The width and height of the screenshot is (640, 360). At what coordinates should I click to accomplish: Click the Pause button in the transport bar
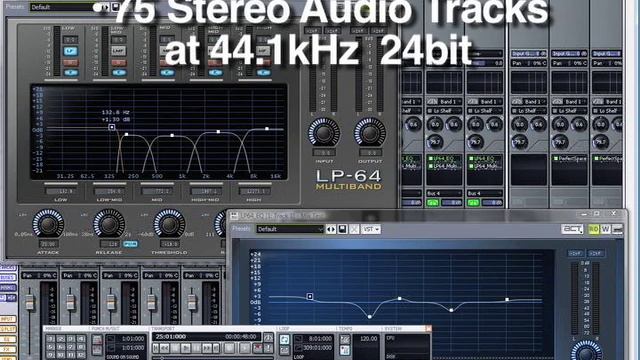pos(196,348)
